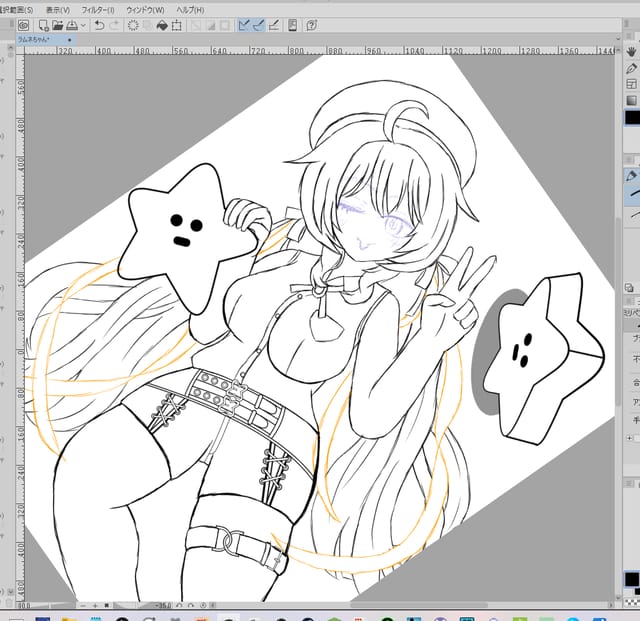Switch to the ラムネちゃん document tab

pos(40,38)
